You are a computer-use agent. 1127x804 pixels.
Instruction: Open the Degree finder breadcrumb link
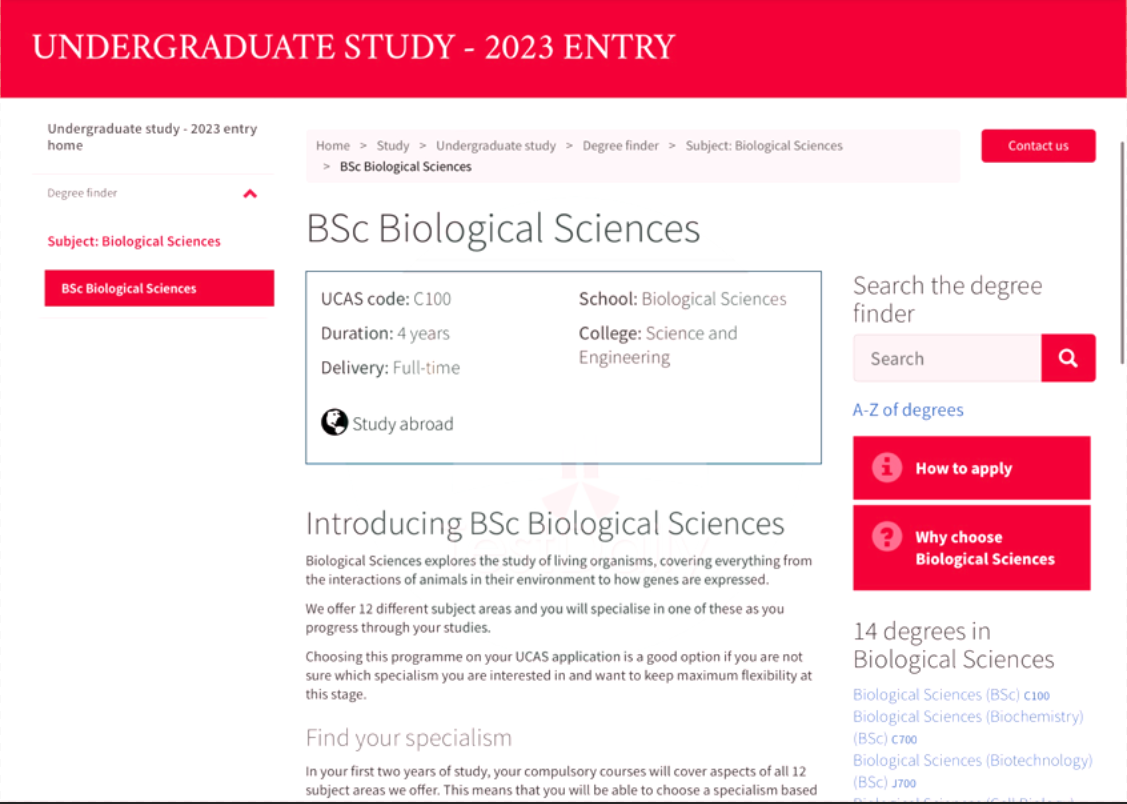click(620, 146)
